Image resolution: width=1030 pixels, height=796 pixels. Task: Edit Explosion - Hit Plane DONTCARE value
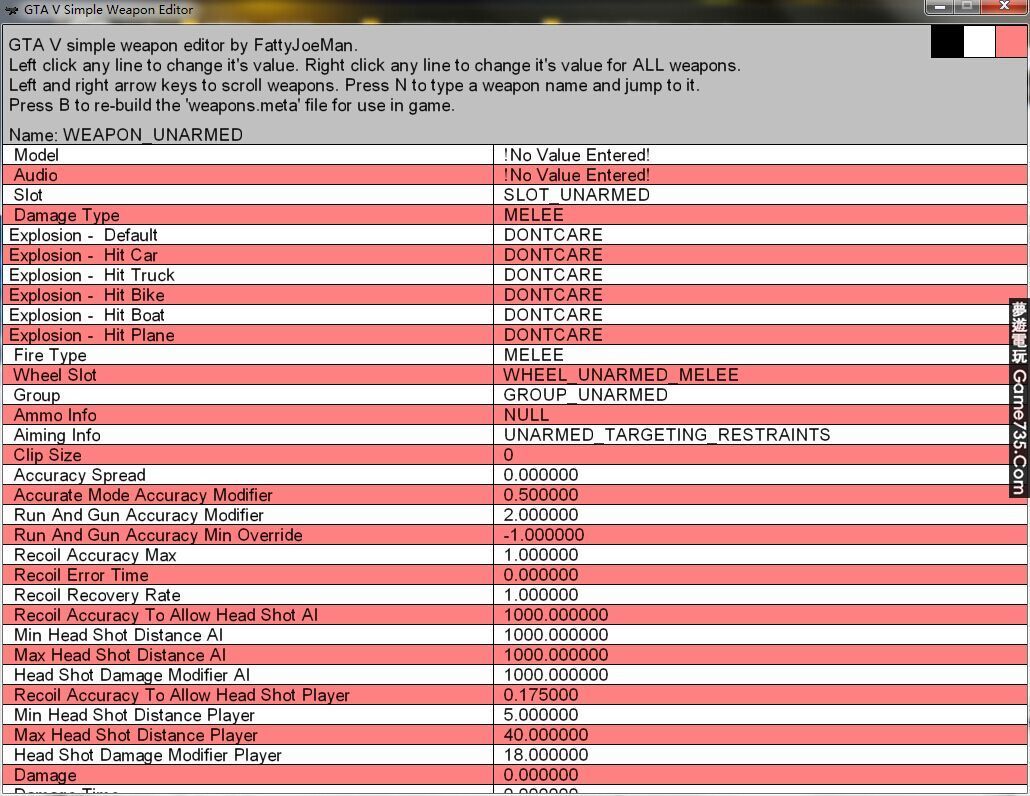point(553,336)
